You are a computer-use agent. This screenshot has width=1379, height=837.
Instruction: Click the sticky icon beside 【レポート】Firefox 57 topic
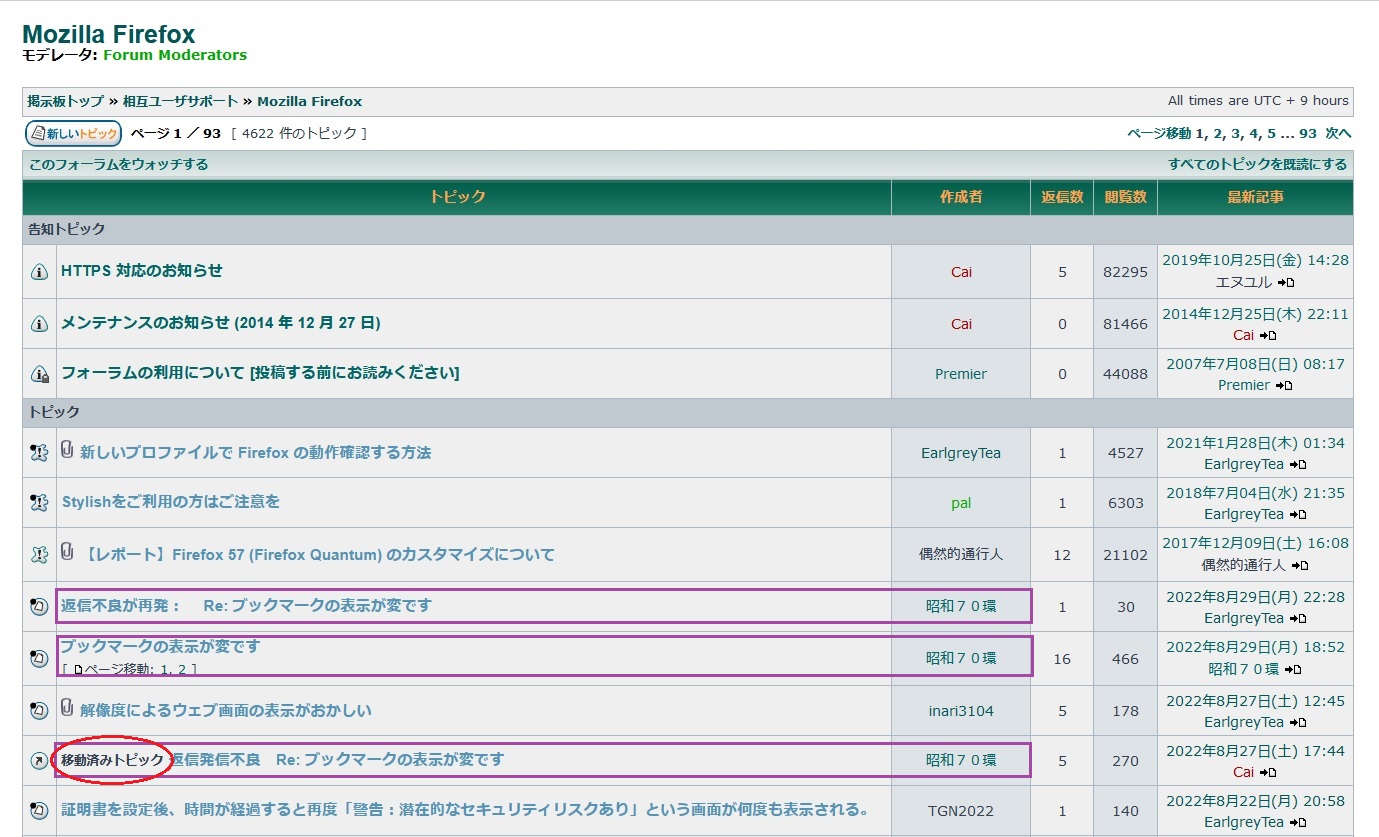[x=39, y=555]
